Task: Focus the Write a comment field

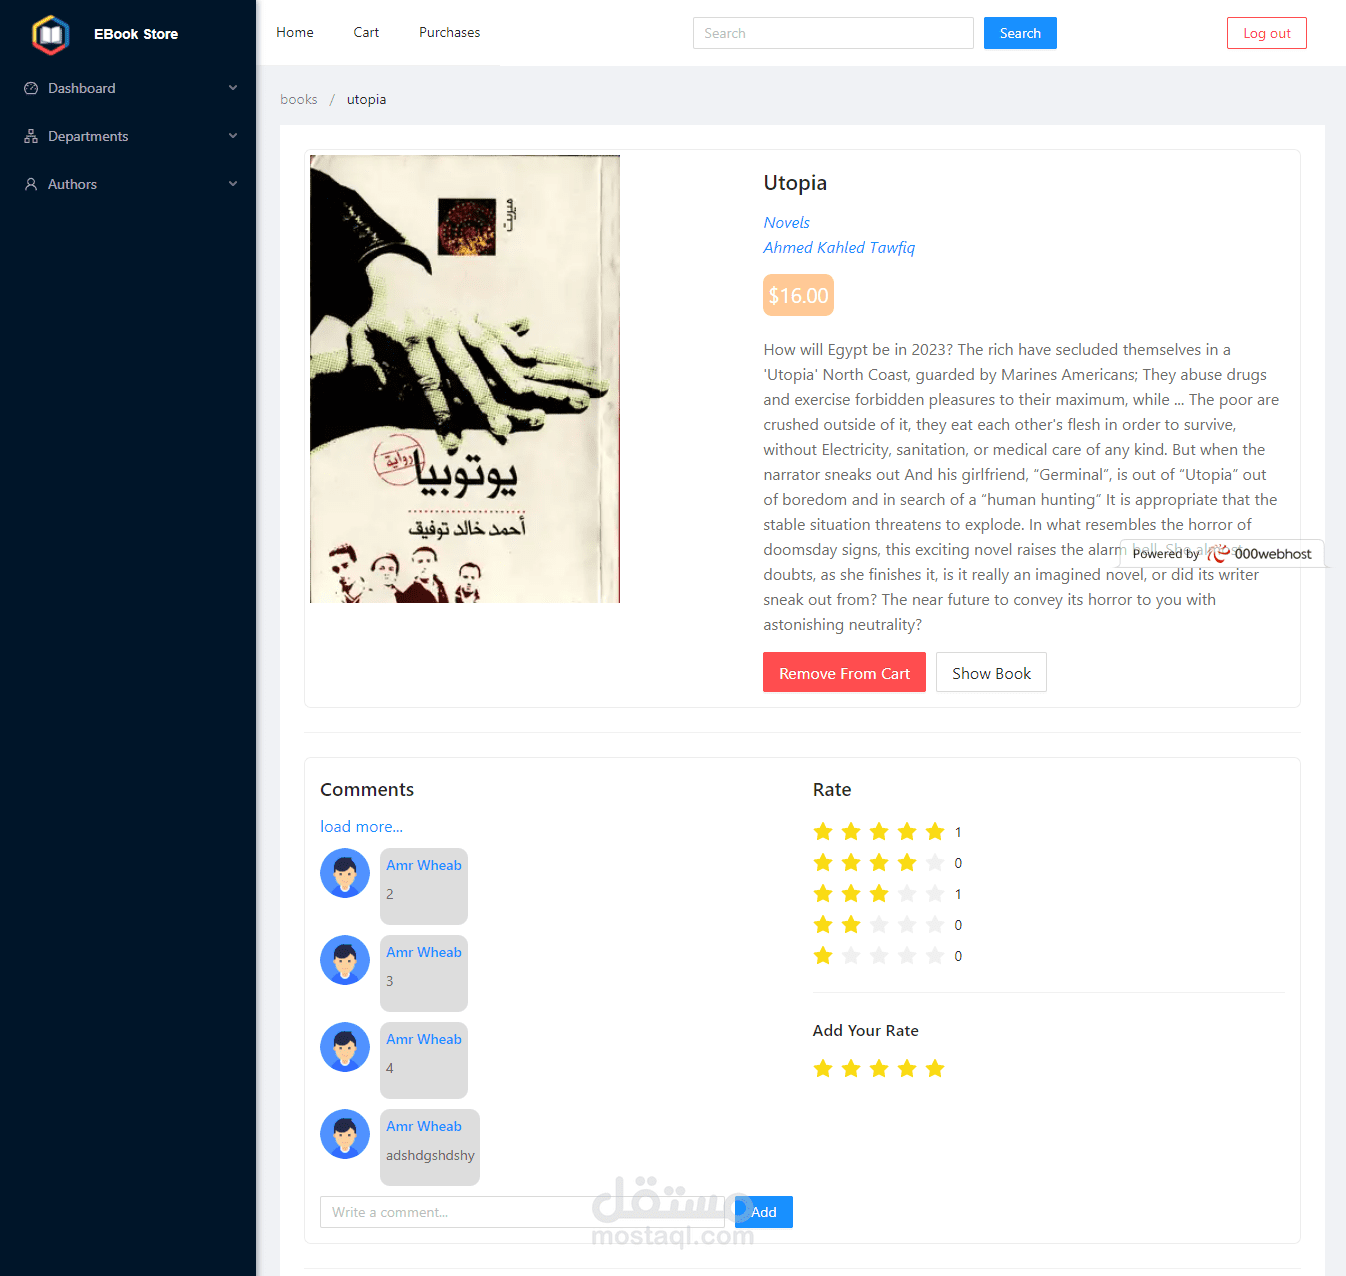Action: coord(522,1212)
